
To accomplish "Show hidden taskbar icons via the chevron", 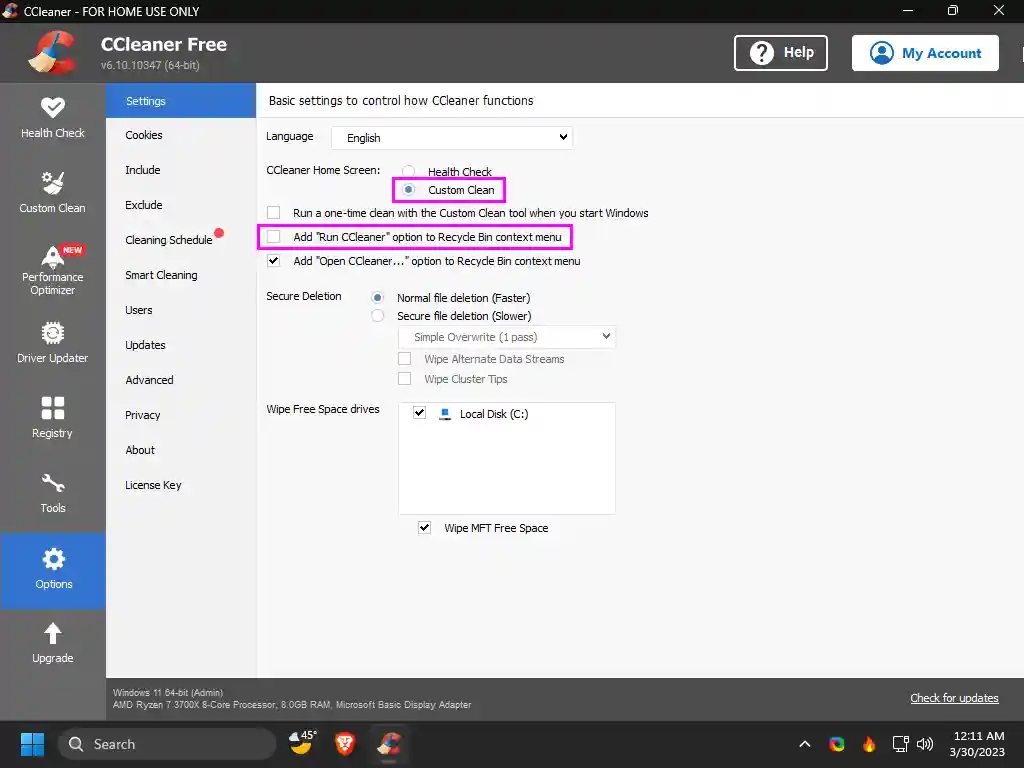I will [804, 744].
